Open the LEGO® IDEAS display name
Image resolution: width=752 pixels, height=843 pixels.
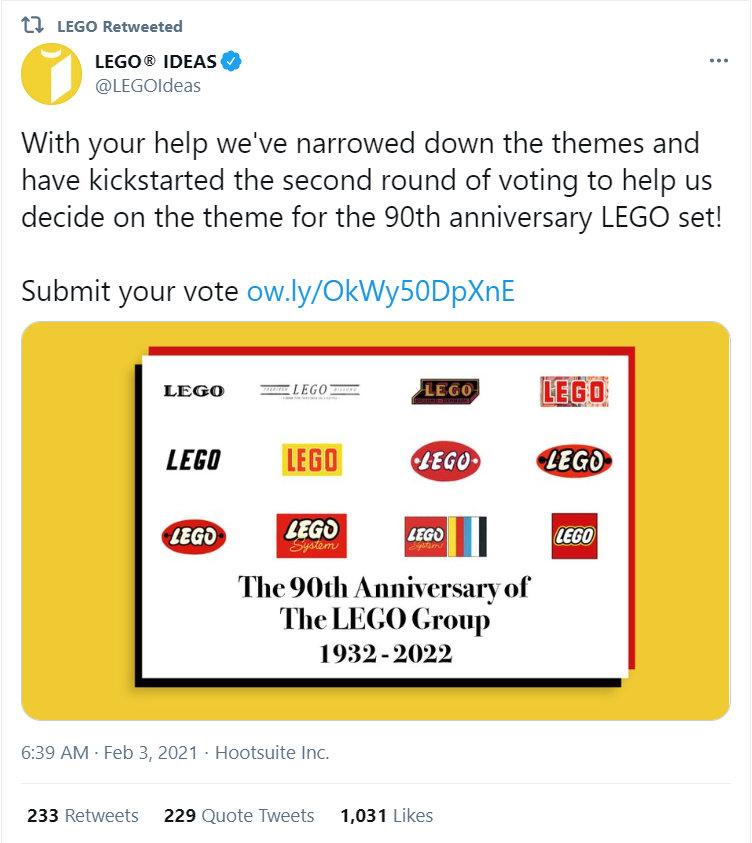(x=162, y=62)
